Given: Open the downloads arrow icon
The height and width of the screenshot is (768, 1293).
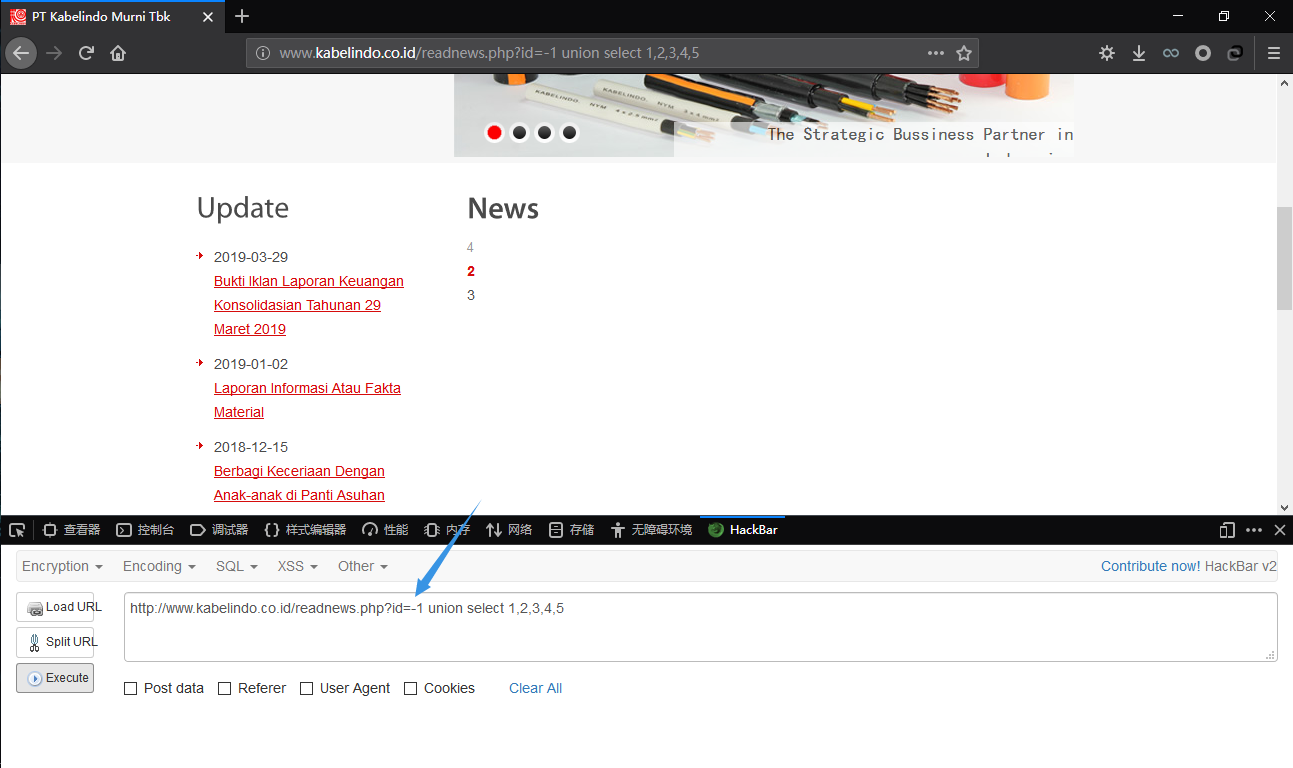Looking at the screenshot, I should pyautogui.click(x=1139, y=53).
